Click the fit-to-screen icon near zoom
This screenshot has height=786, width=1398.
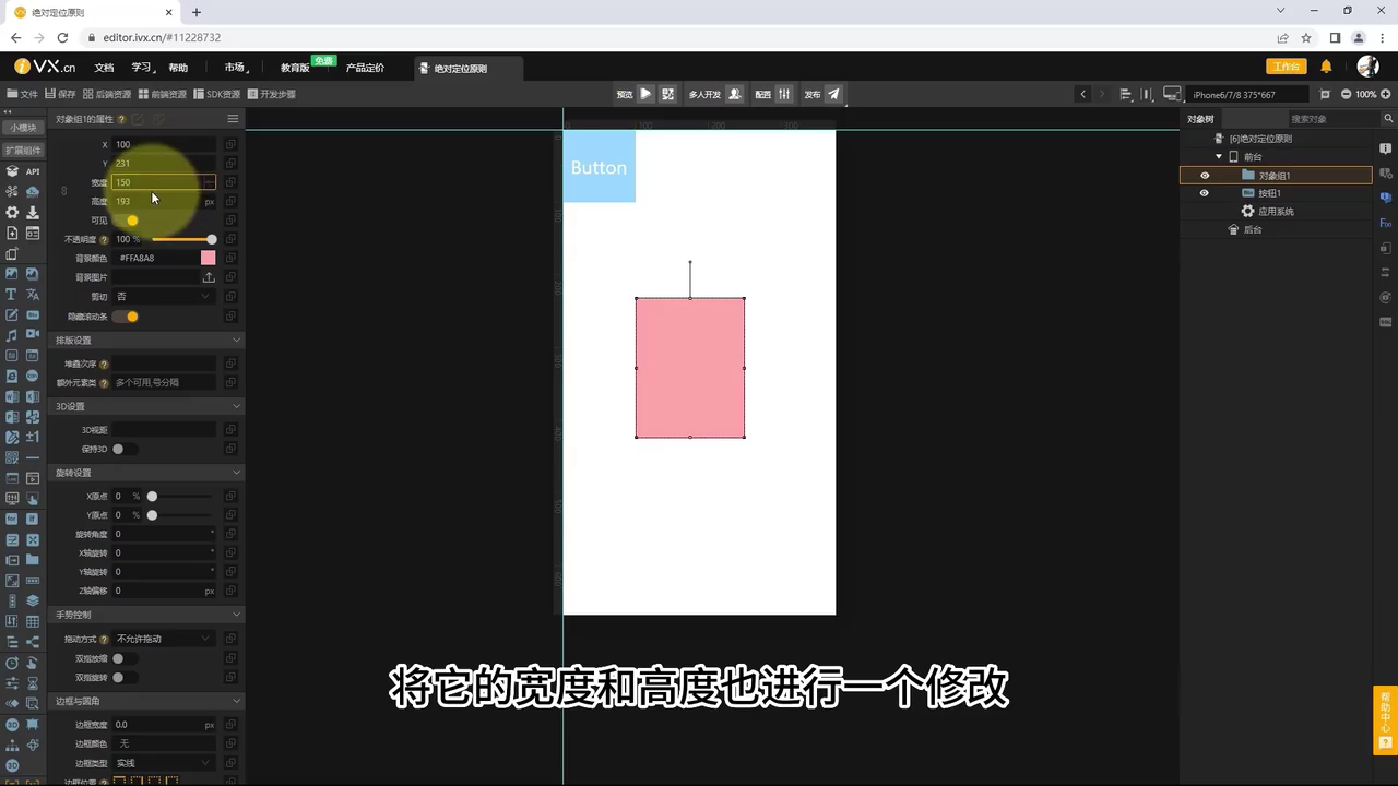tap(1325, 94)
